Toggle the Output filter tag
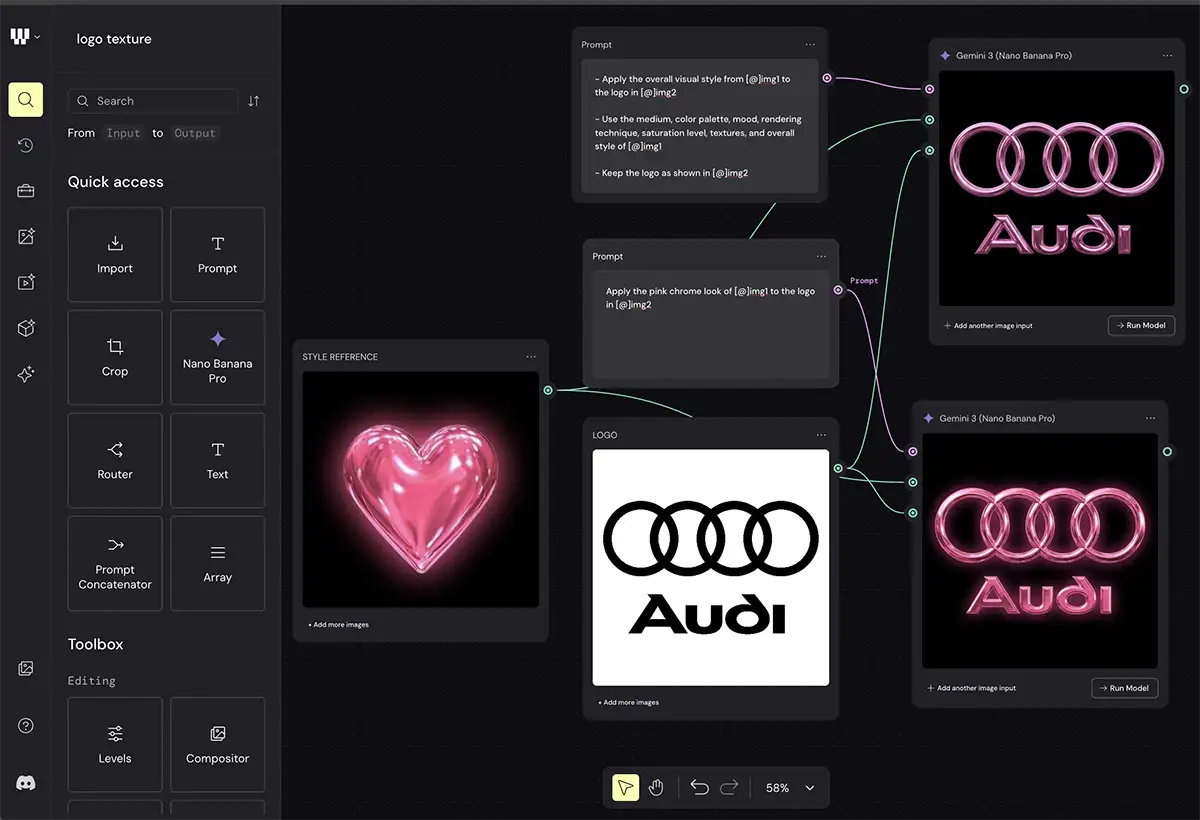This screenshot has width=1200, height=820. click(x=194, y=133)
